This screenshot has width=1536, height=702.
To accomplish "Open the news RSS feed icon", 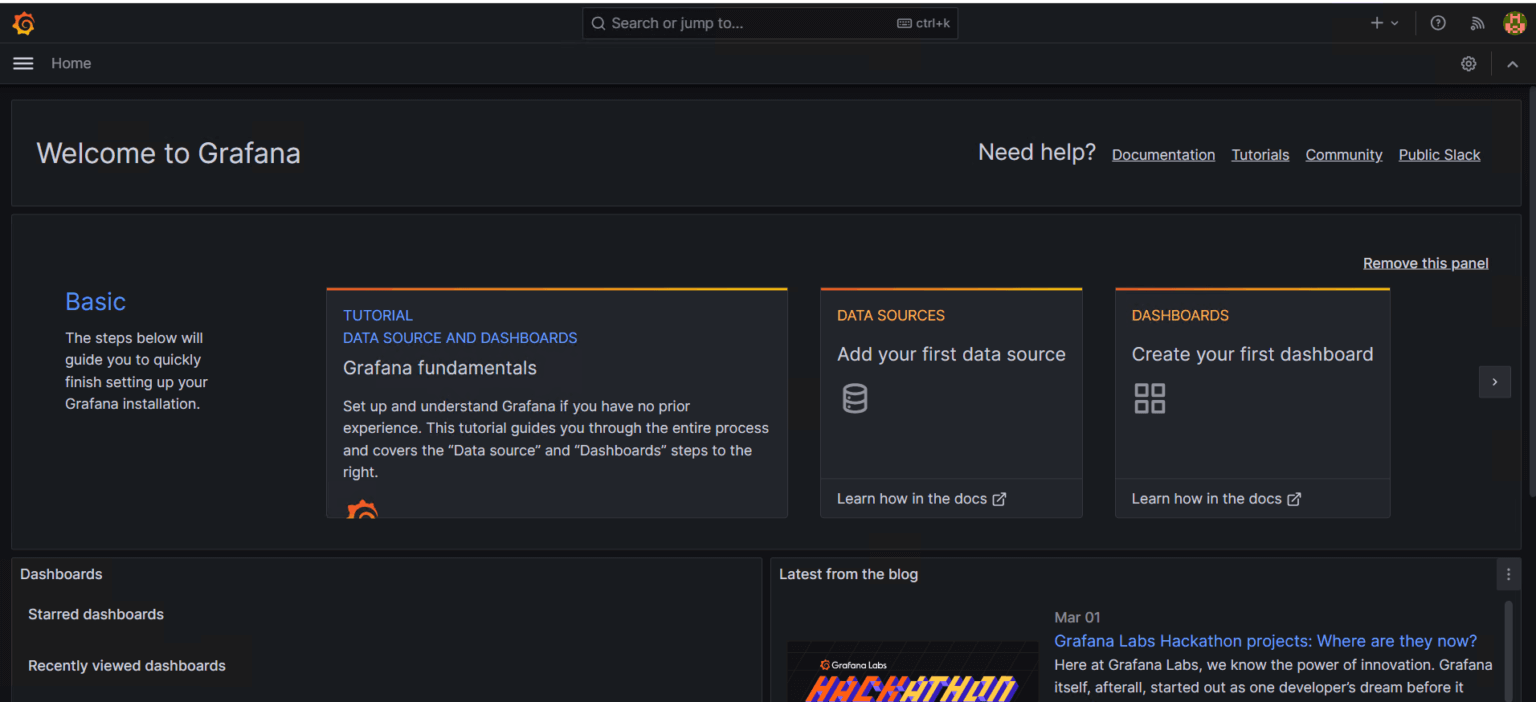I will [1477, 23].
